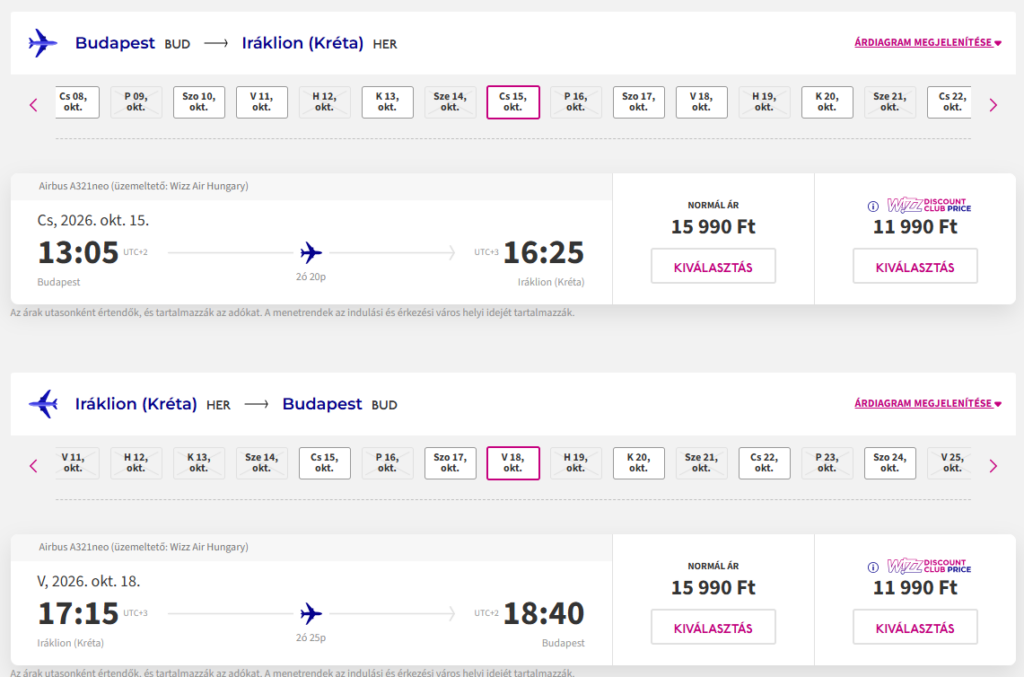1024x677 pixels.
Task: Select outbound date V 11, okt.
Action: click(262, 102)
